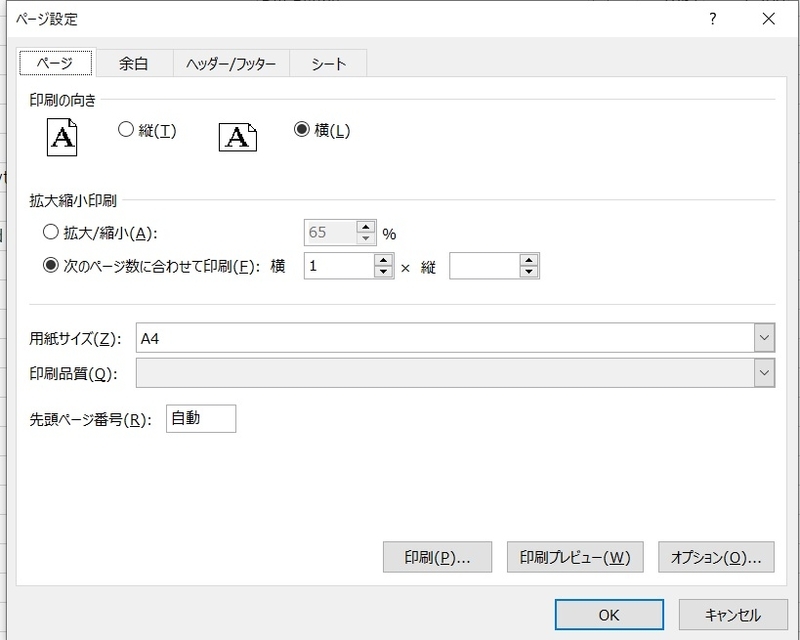Open the 印刷品質 print quality dropdown
The height and width of the screenshot is (640, 800).
[763, 372]
